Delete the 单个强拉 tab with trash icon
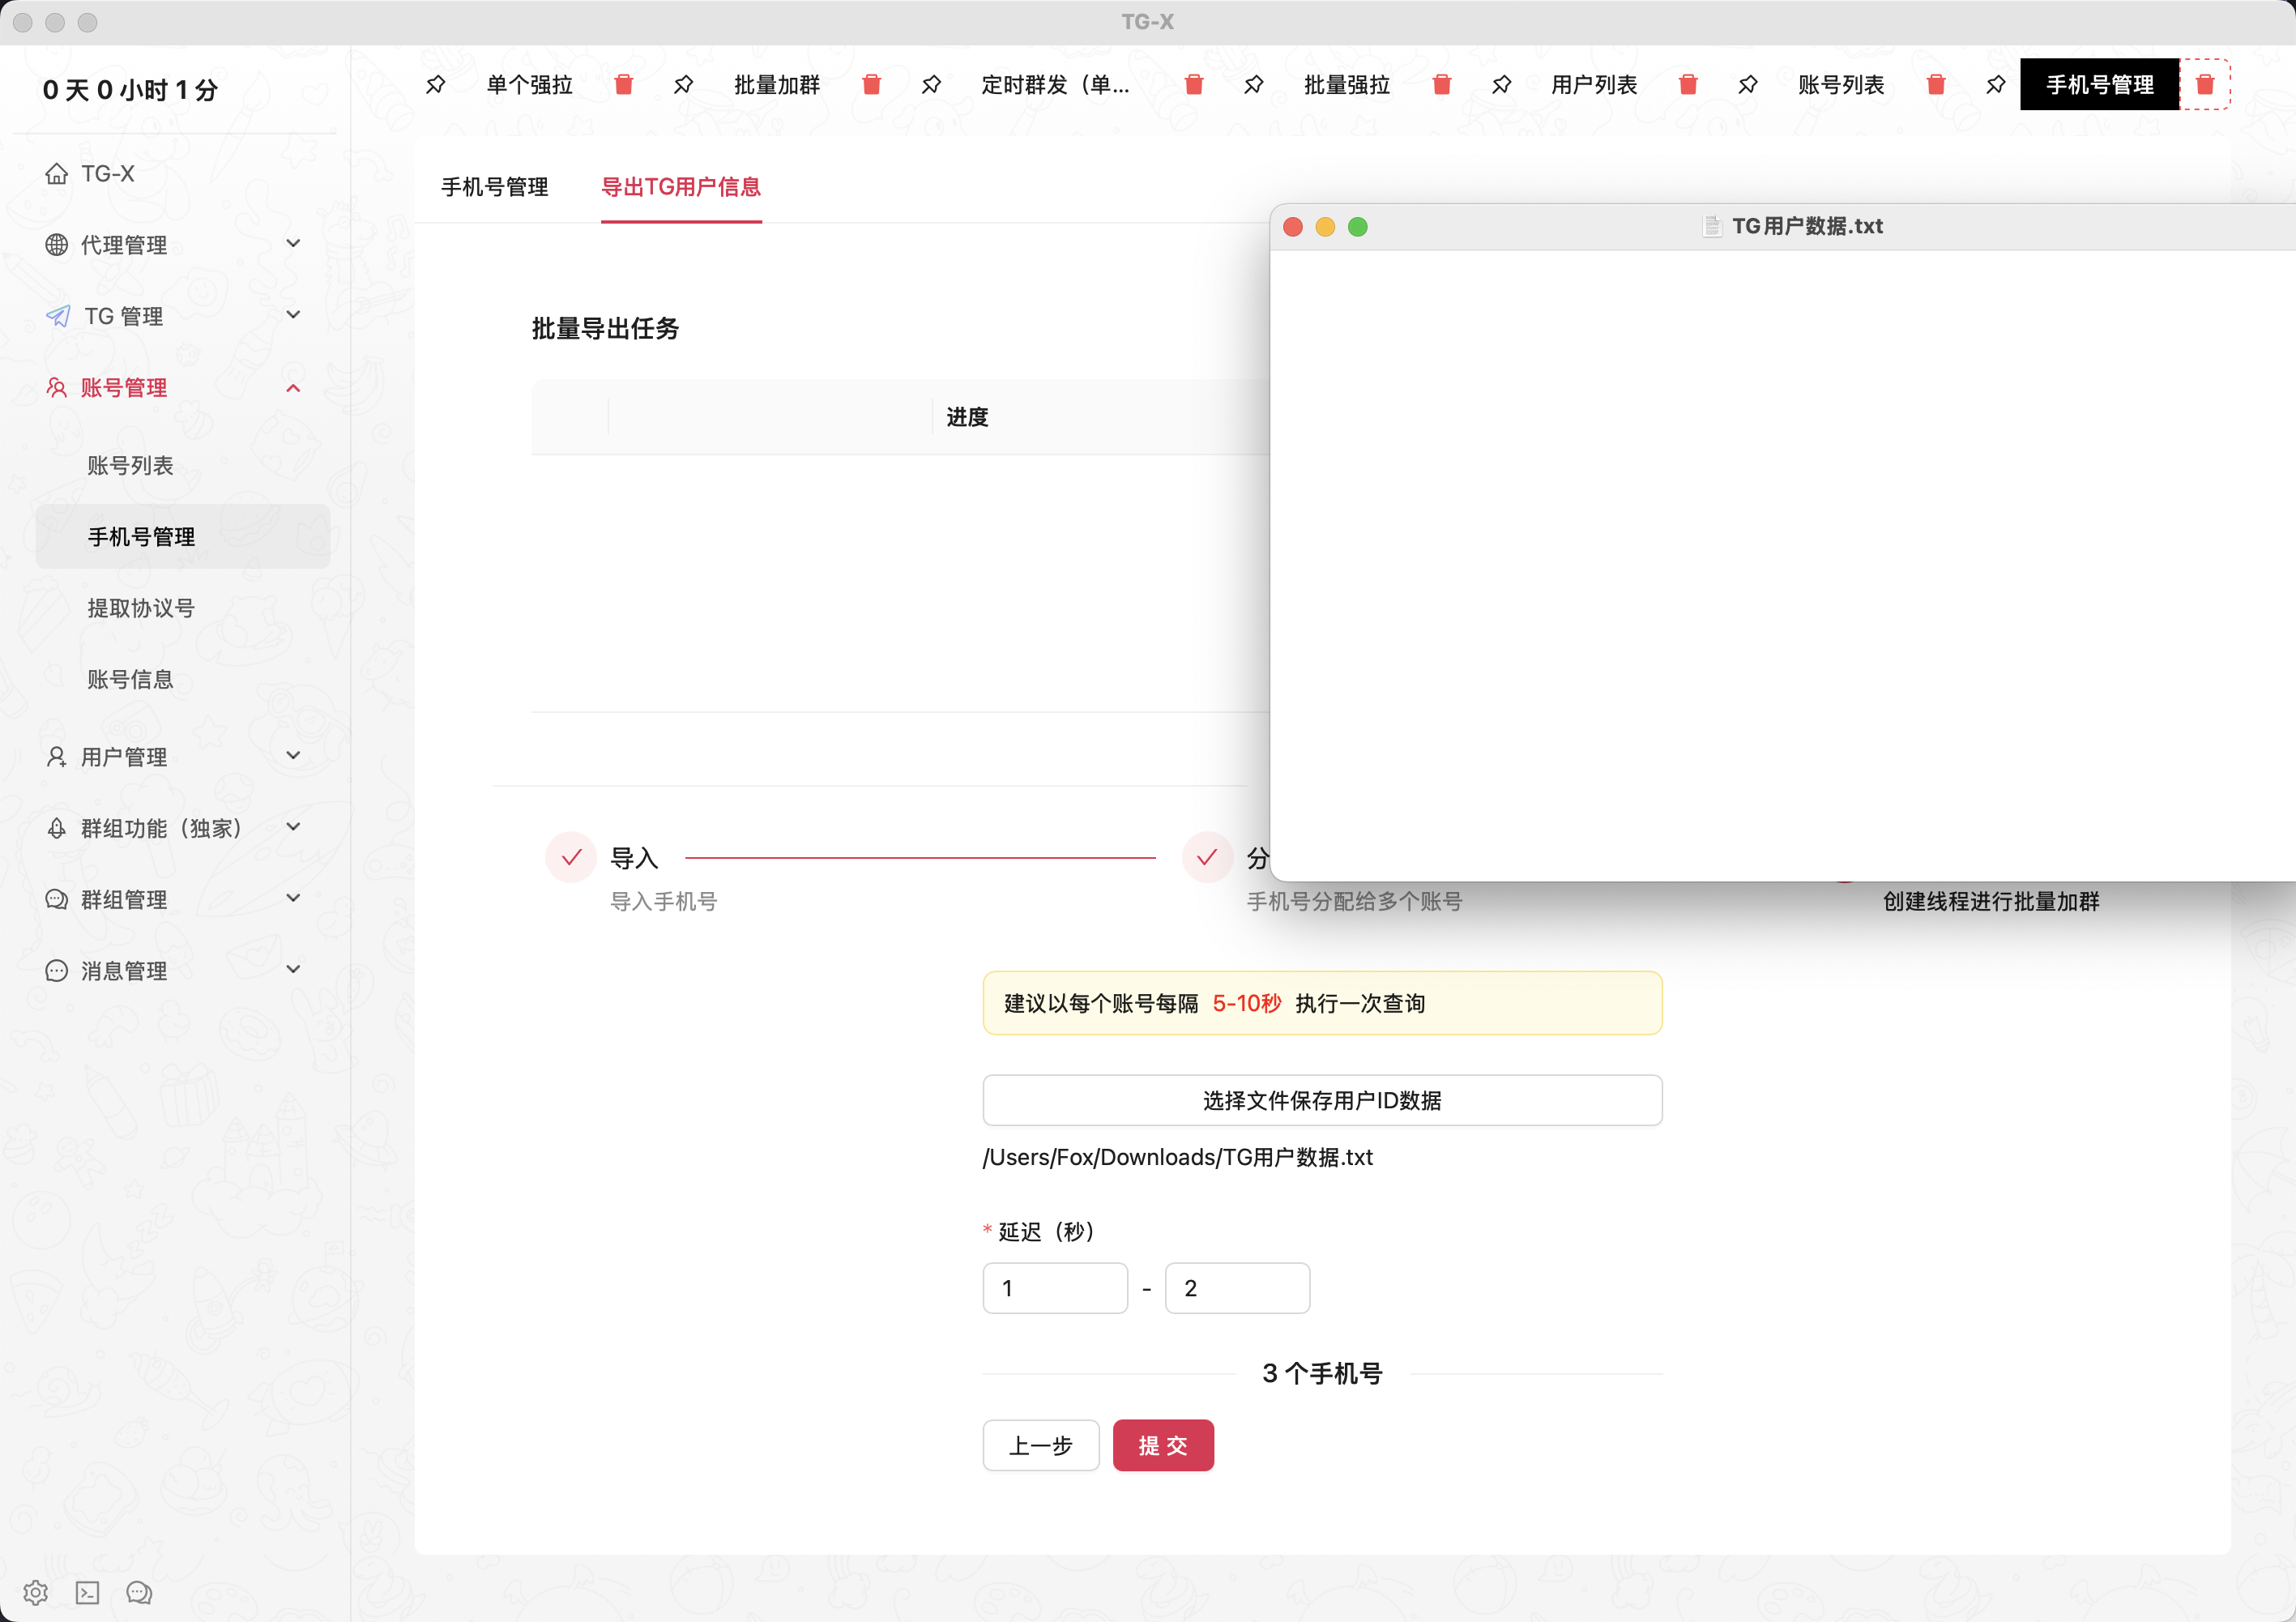The height and width of the screenshot is (1622, 2296). click(x=624, y=85)
